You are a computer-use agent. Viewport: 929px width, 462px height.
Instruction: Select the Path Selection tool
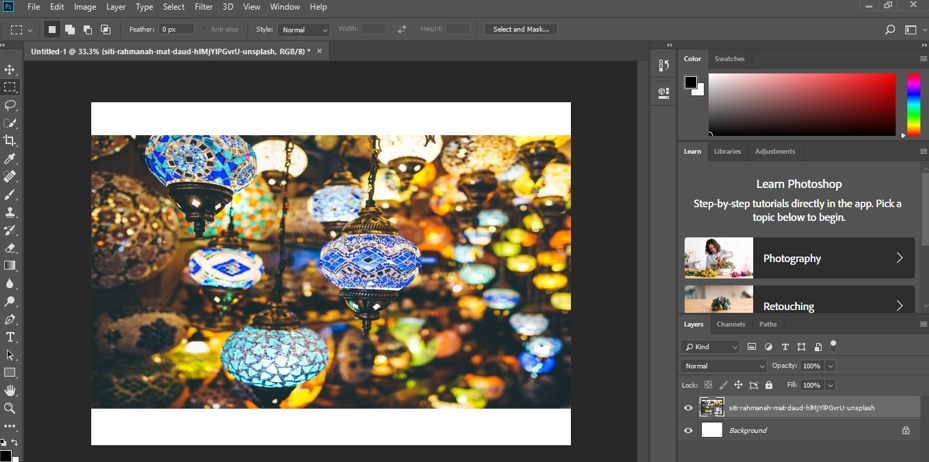[x=9, y=355]
